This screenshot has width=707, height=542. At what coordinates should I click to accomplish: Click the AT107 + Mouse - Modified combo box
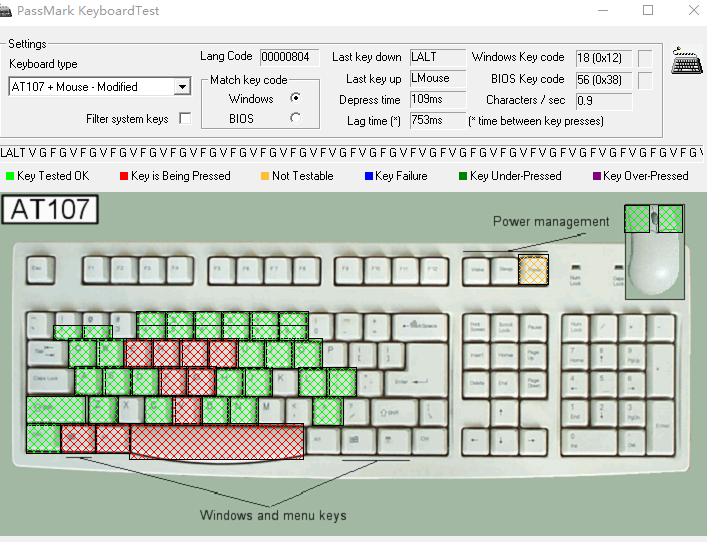pyautogui.click(x=100, y=87)
